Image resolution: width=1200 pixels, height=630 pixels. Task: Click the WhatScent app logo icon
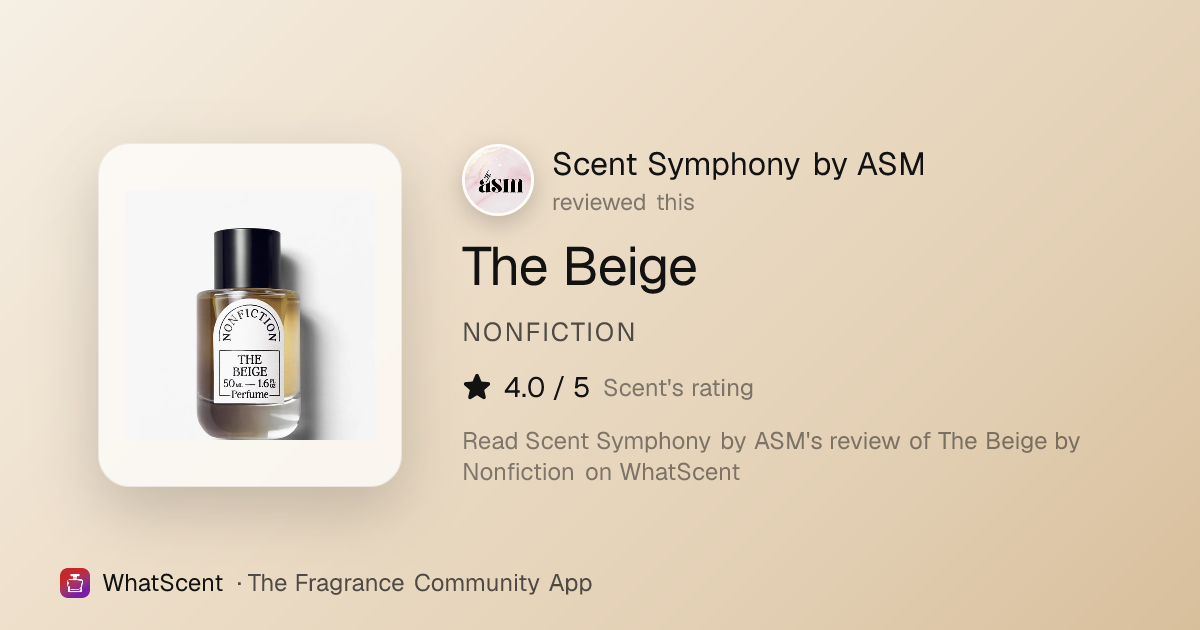click(x=75, y=583)
